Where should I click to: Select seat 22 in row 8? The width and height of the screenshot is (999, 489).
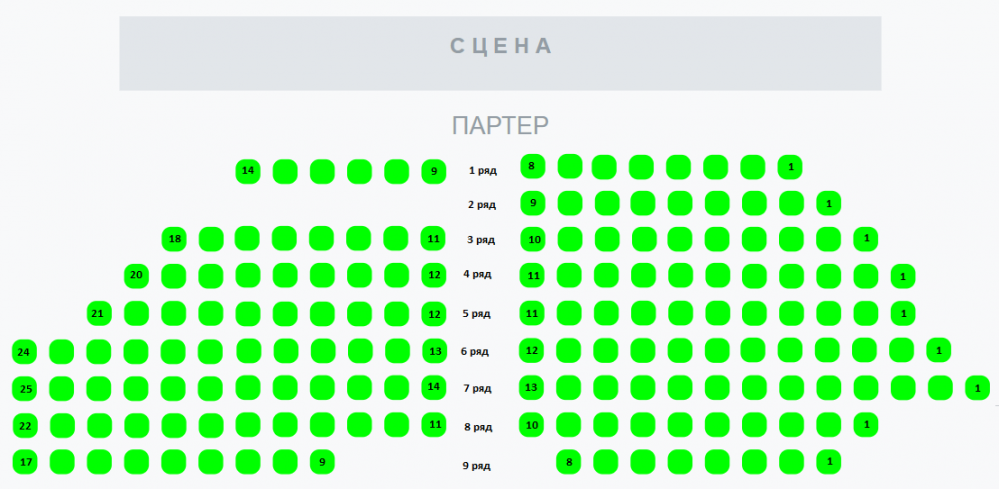click(x=25, y=426)
